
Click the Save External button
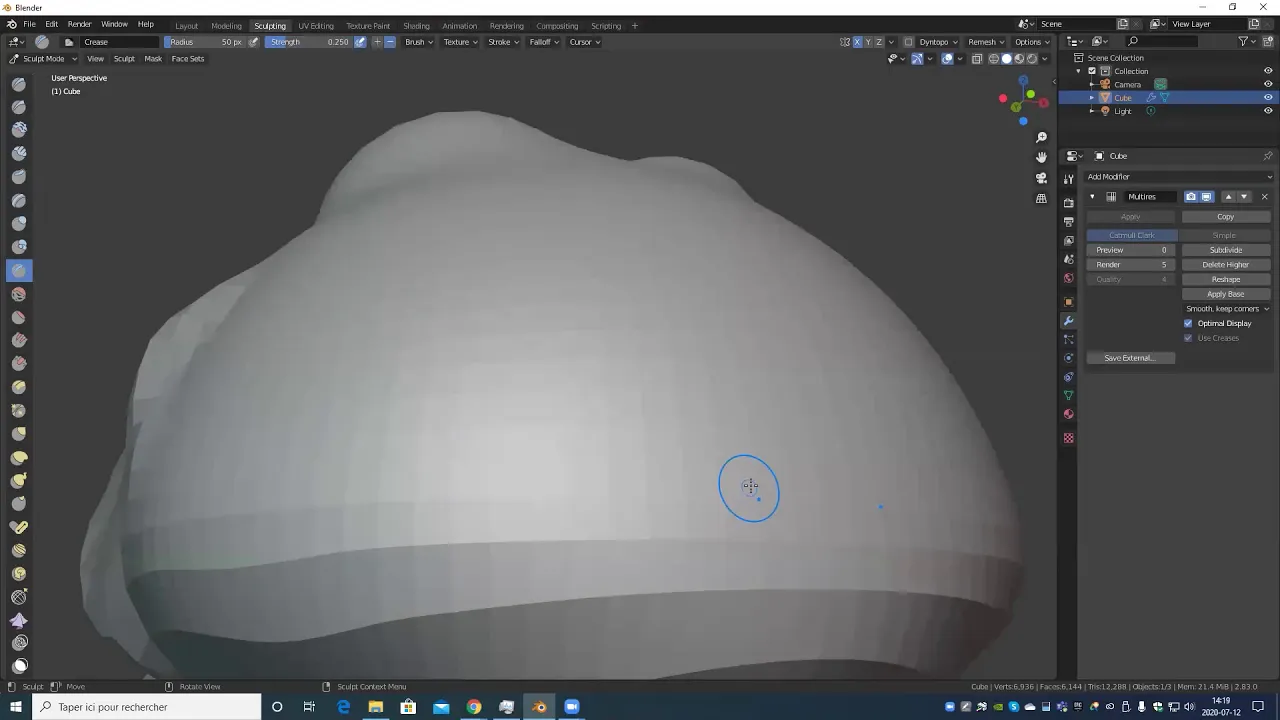[1130, 358]
